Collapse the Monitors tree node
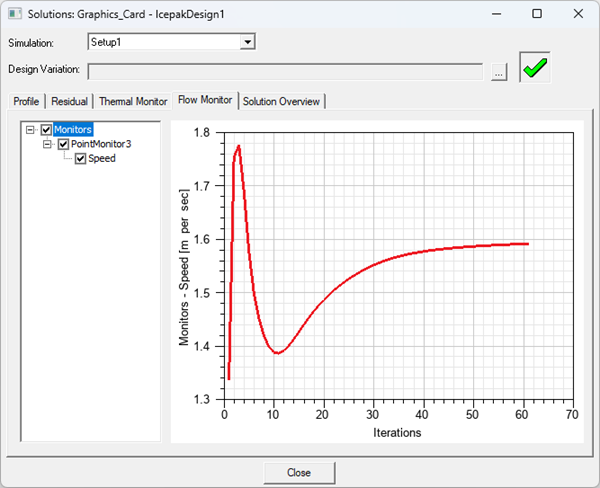600x488 pixels. [x=32, y=130]
